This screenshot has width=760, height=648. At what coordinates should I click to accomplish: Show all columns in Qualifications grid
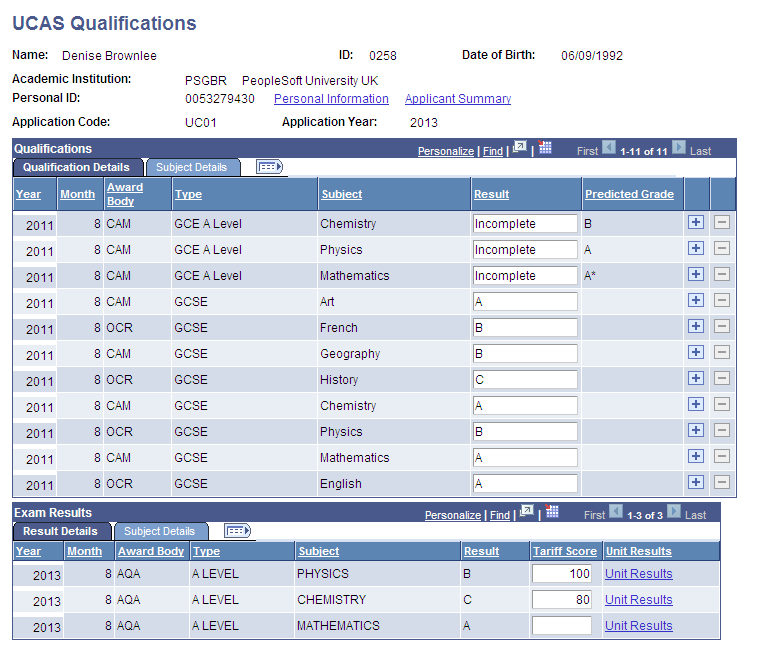(269, 167)
